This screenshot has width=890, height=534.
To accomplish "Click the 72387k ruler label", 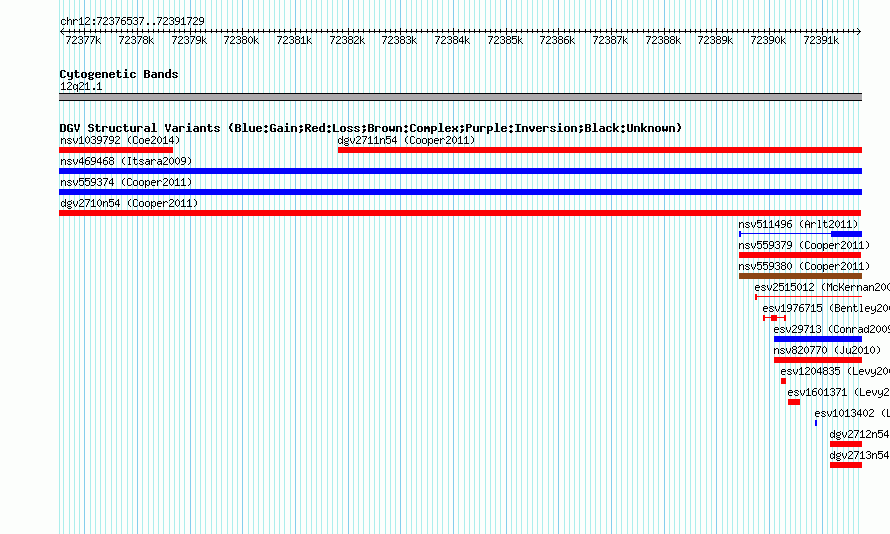I will tap(610, 40).
